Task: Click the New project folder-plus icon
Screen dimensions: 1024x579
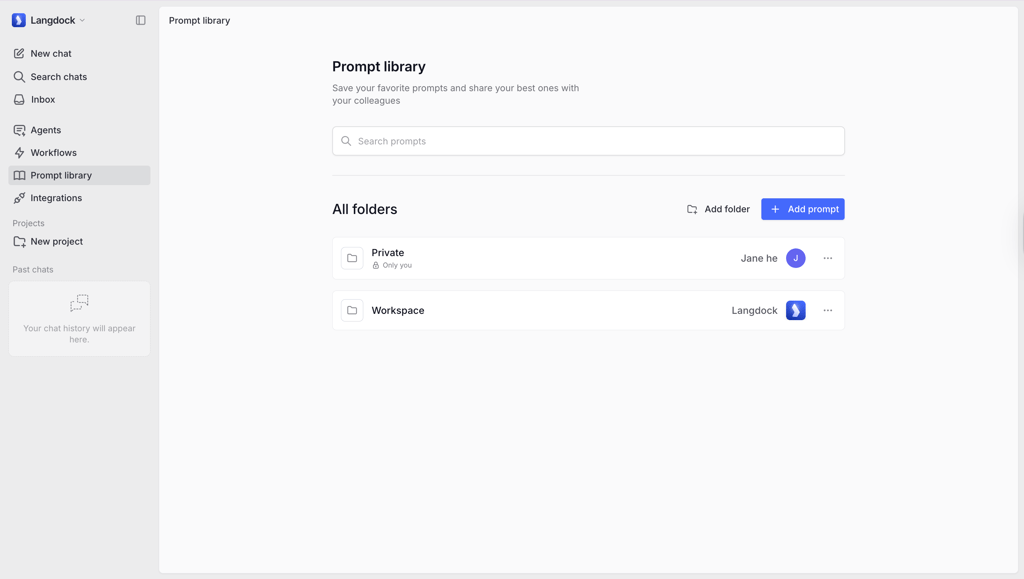Action: pos(19,242)
